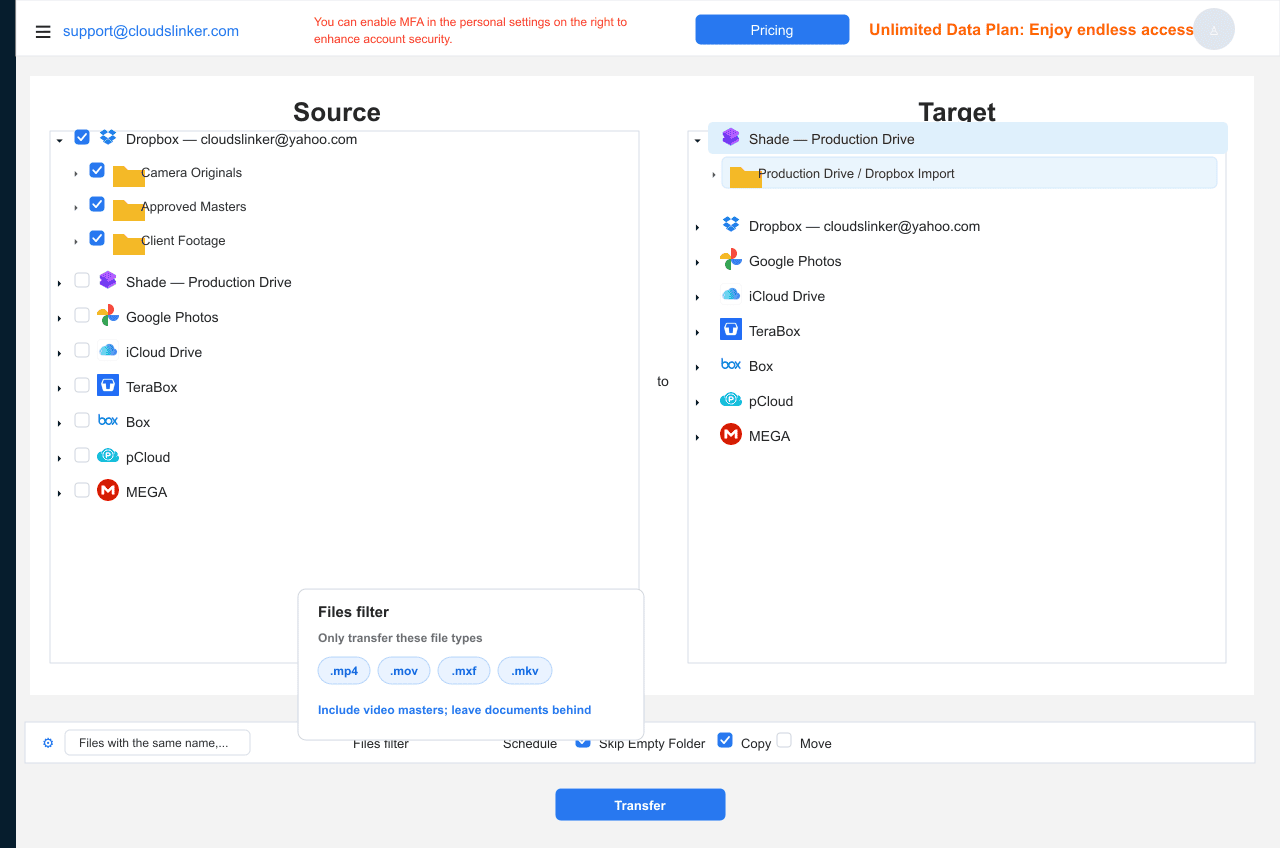Click "Include video masters; leave documents behind"
Screen dimensions: 1280x848
(x=454, y=710)
